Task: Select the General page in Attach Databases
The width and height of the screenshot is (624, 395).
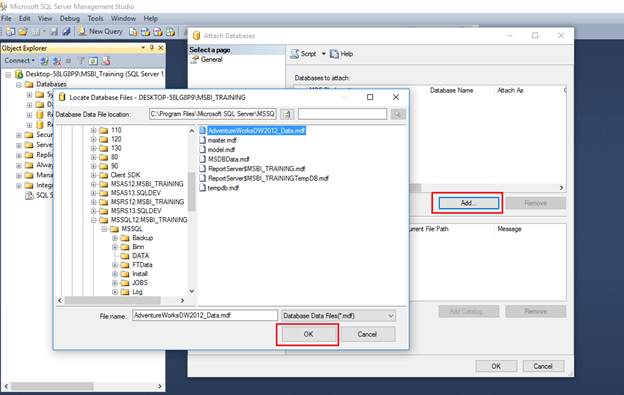Action: click(211, 59)
